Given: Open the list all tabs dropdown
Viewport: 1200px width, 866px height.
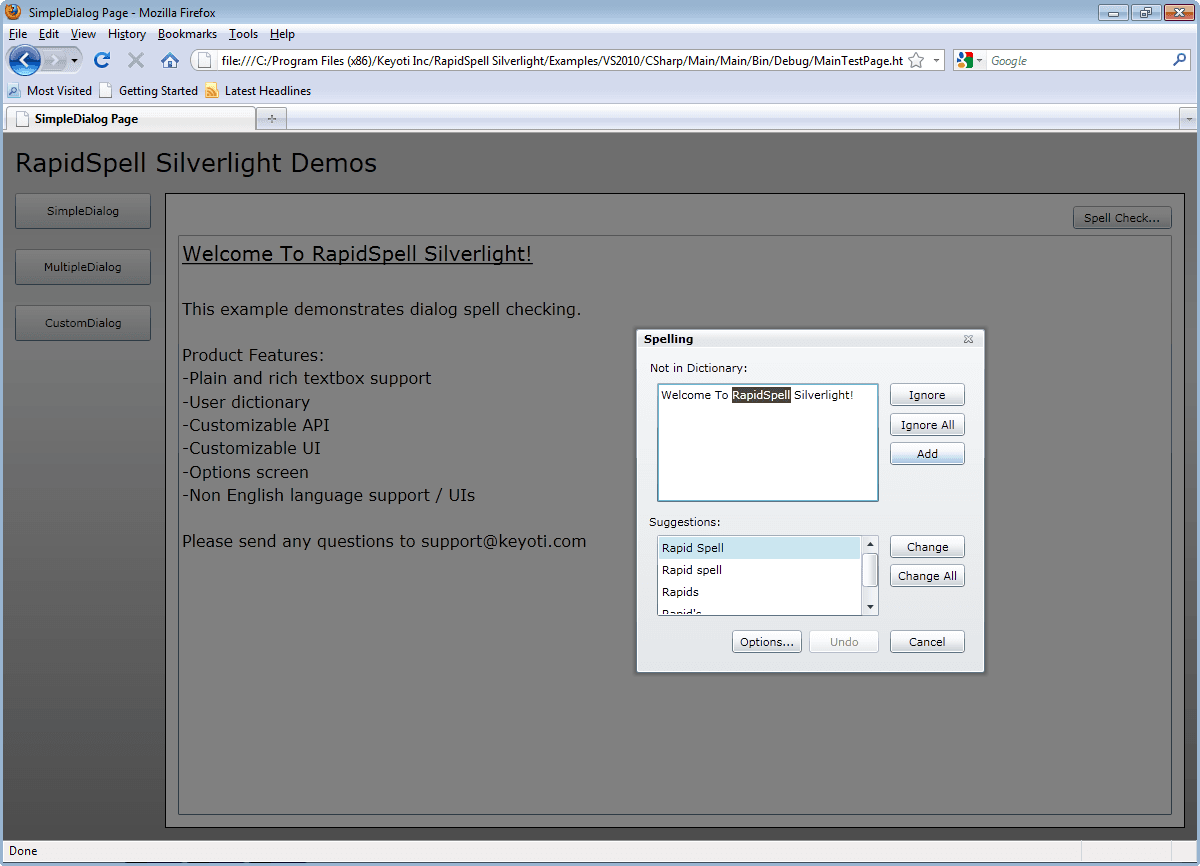Looking at the screenshot, I should coord(1188,119).
